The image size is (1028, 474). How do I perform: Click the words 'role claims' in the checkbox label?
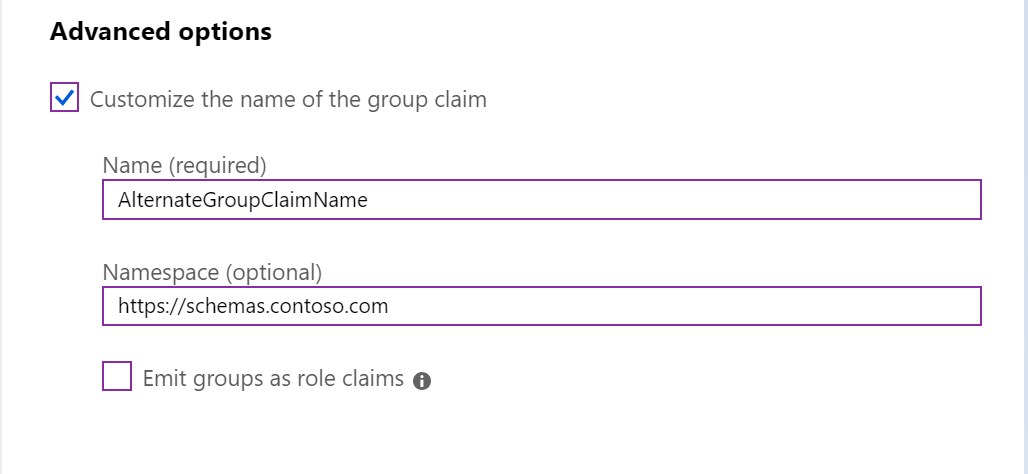tap(353, 378)
